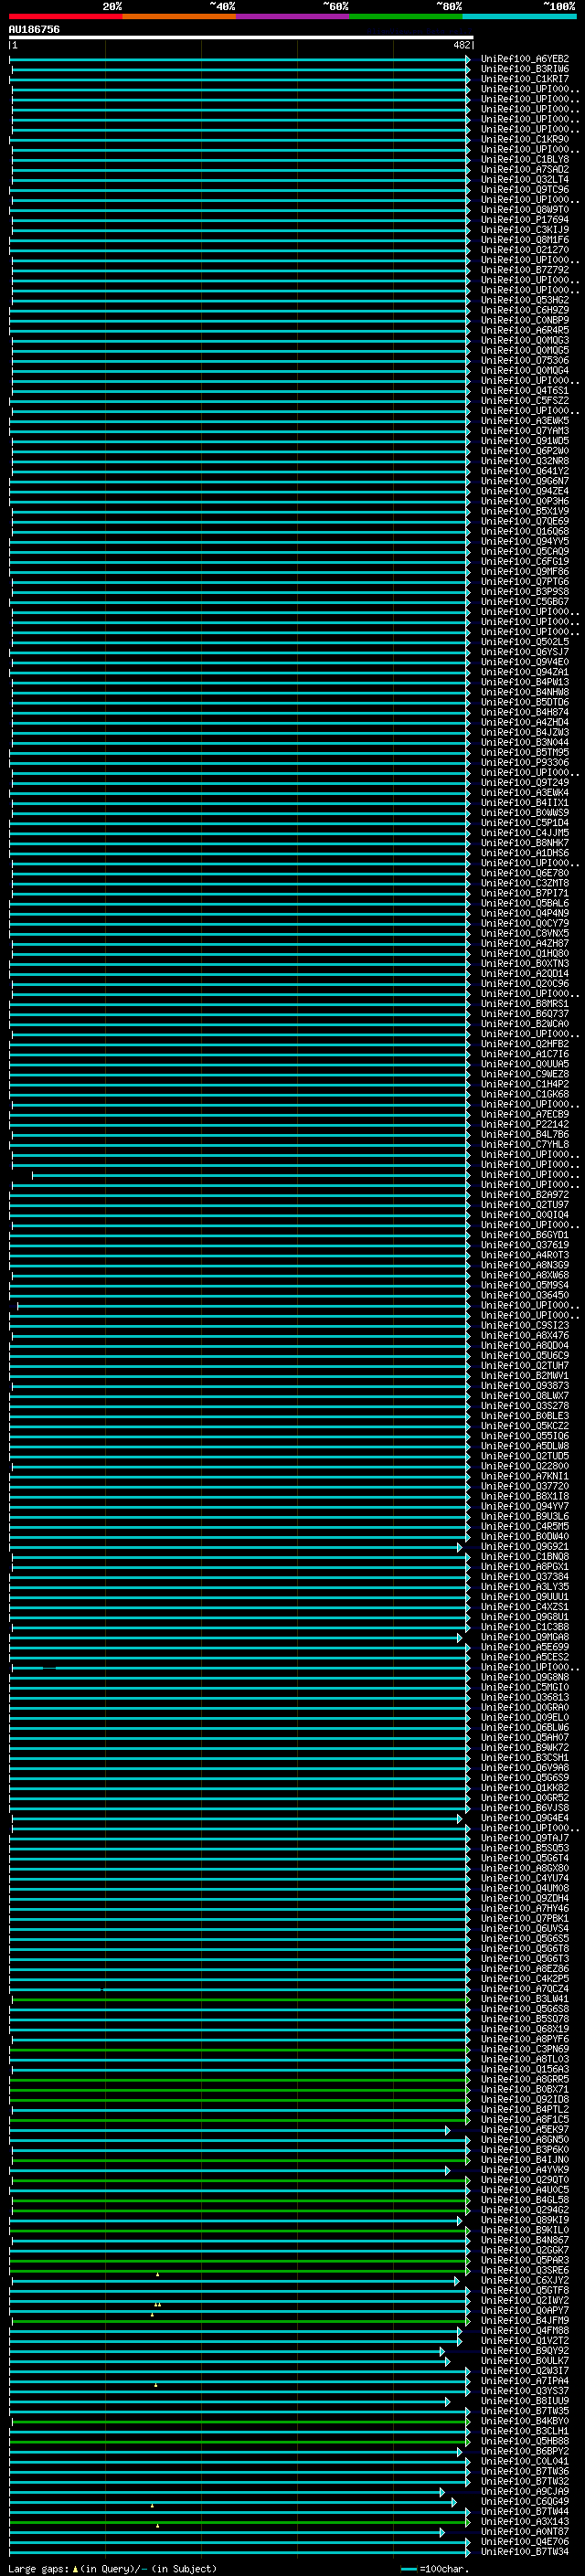This screenshot has width=585, height=2576.
Task: Click the UniRef100_Q37619 label
Action: point(525,1245)
